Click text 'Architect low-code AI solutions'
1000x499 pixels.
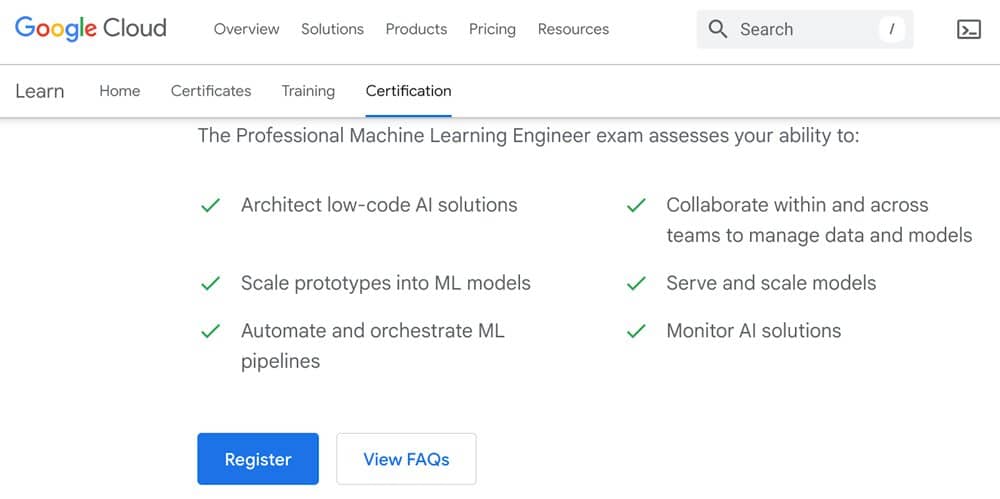(x=379, y=205)
